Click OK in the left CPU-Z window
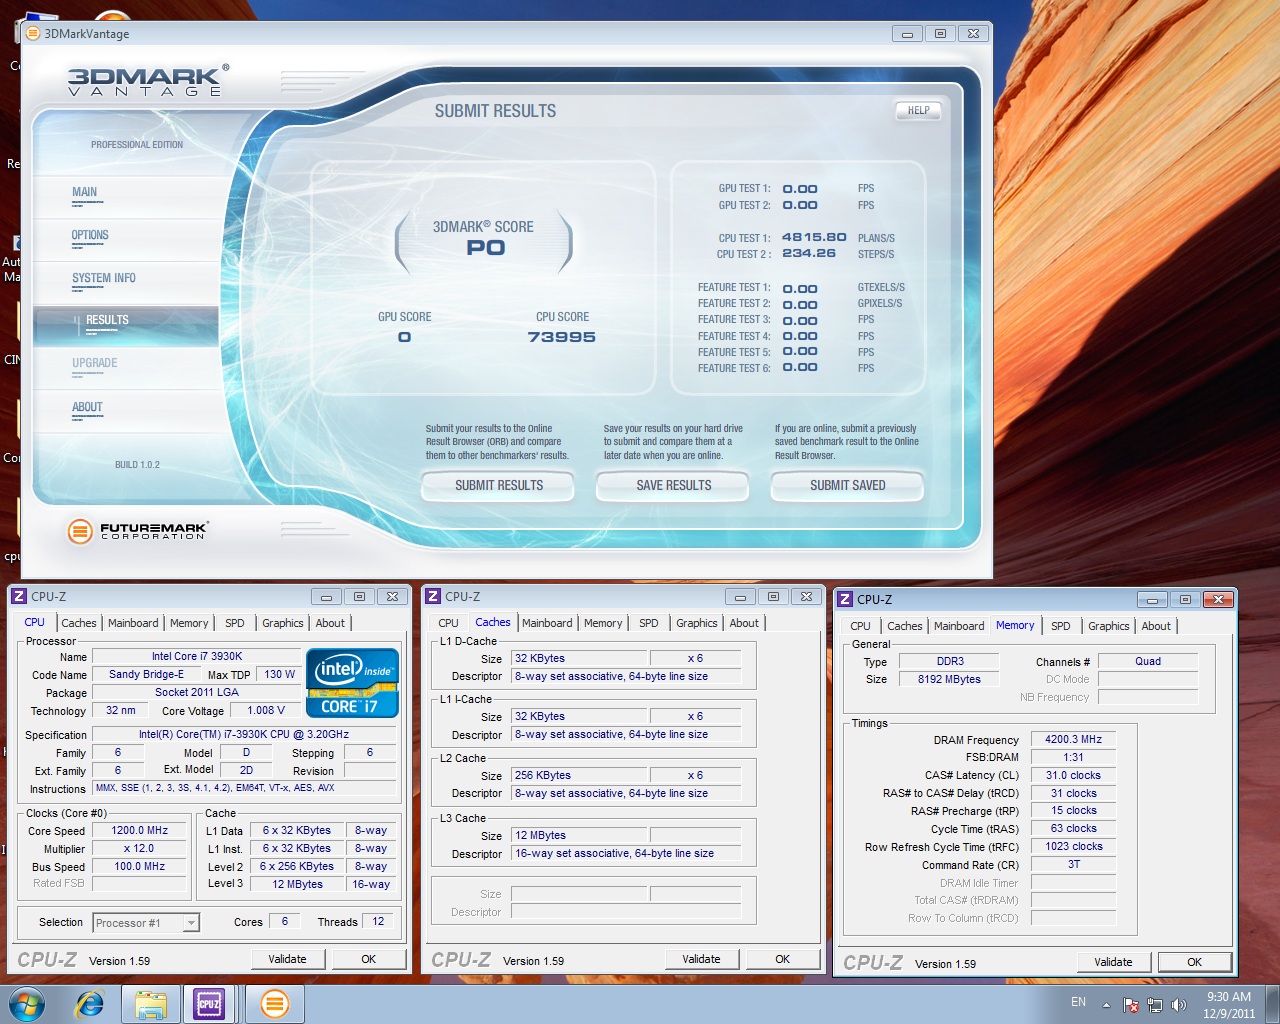This screenshot has height=1024, width=1280. click(368, 959)
